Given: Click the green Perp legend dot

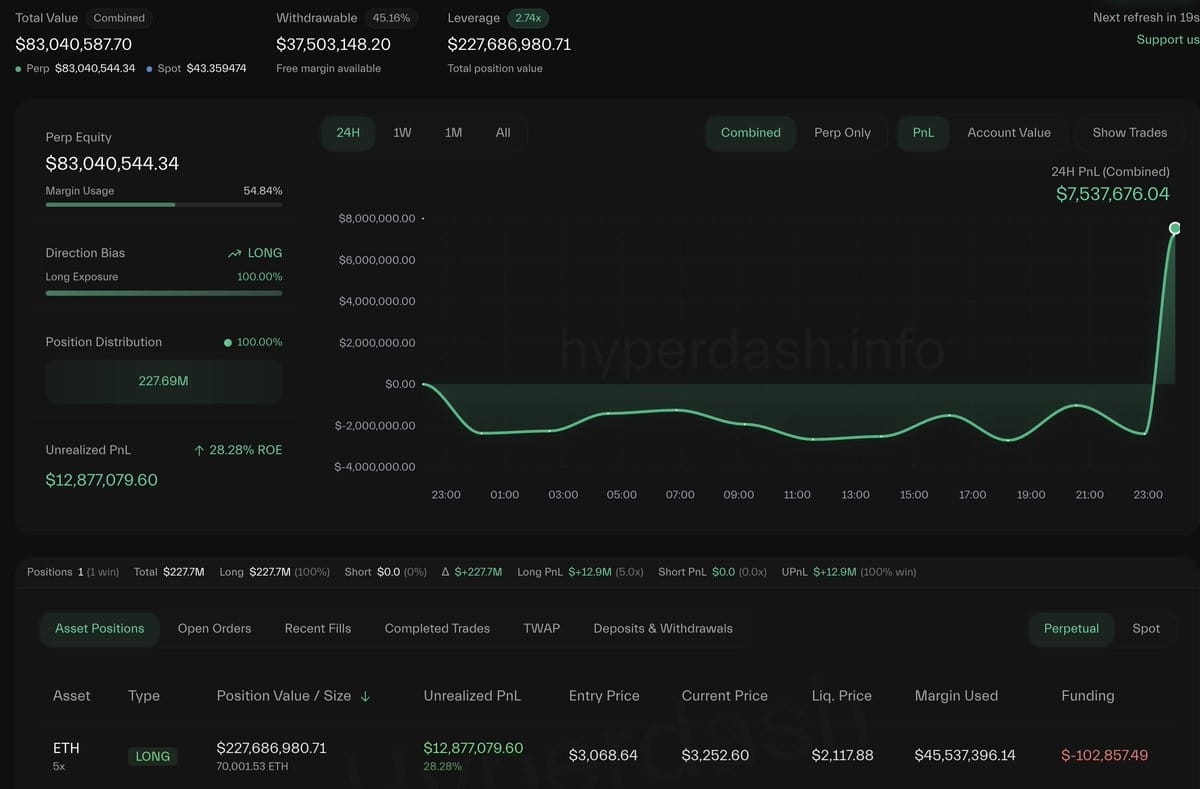Looking at the screenshot, I should tap(19, 69).
